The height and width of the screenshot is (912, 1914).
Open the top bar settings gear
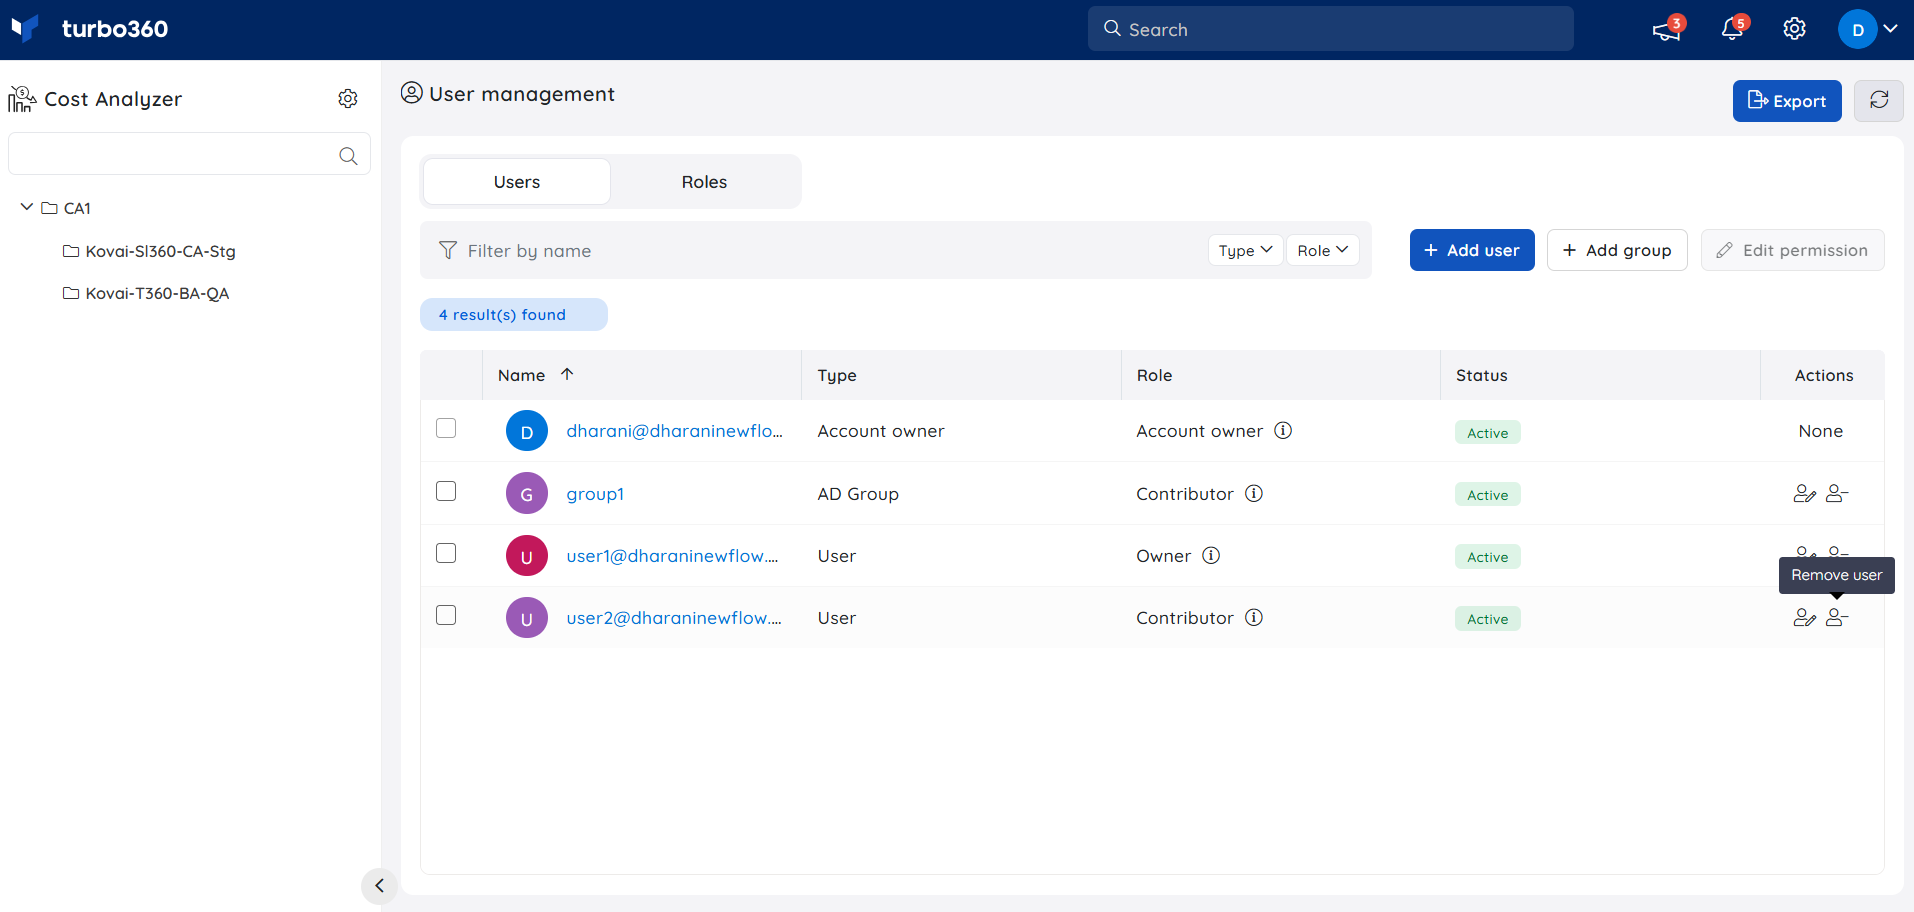1794,29
